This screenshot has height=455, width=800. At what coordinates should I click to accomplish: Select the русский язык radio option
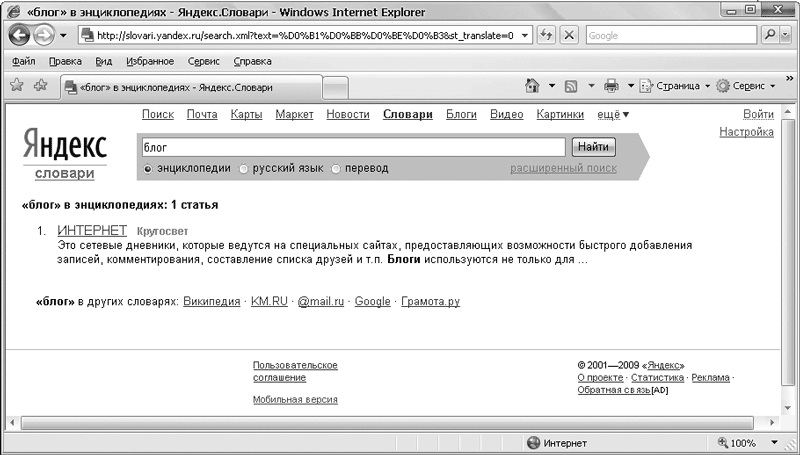coord(243,169)
